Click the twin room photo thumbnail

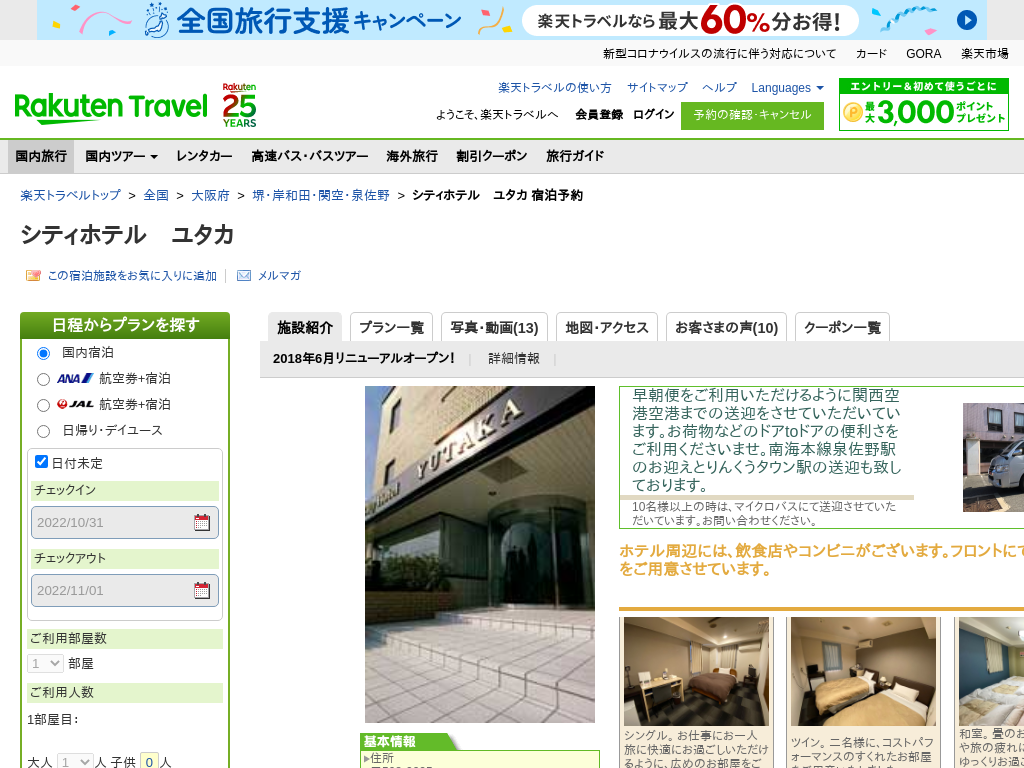(863, 671)
